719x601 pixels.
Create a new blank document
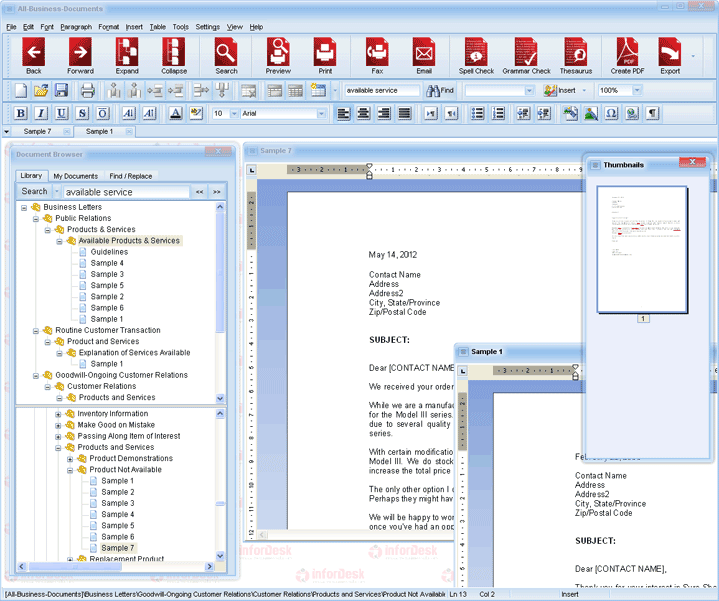[x=21, y=90]
